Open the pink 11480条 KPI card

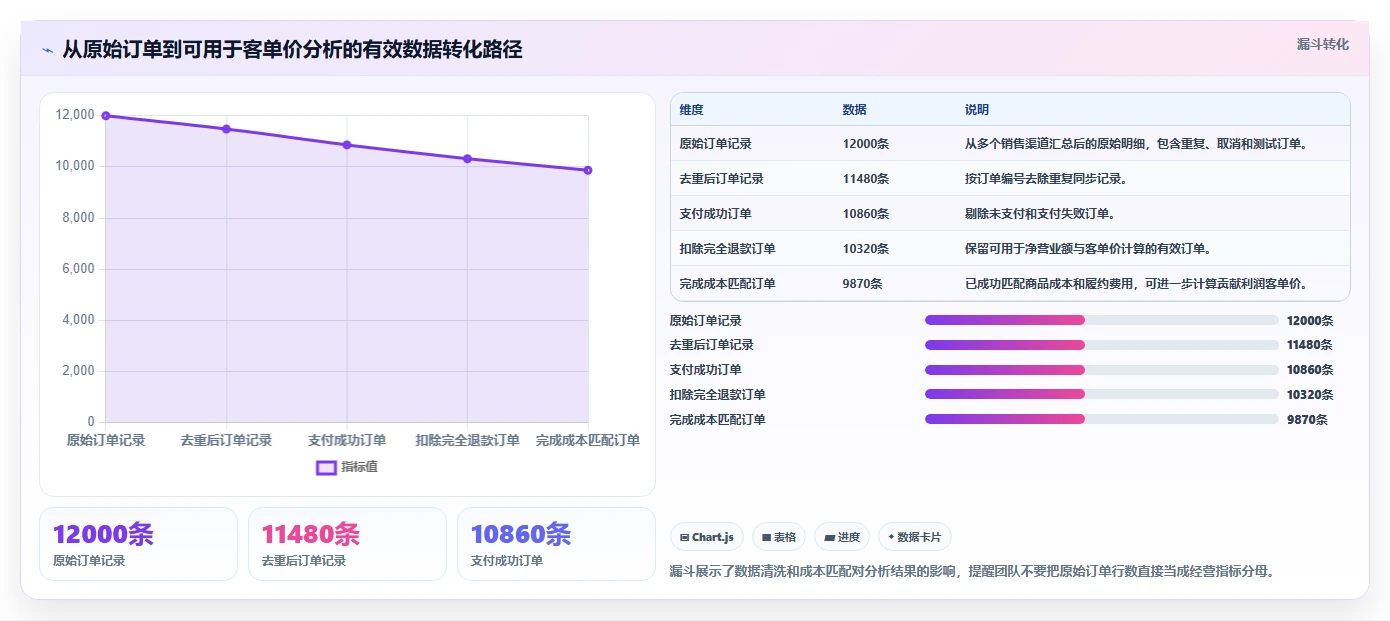point(347,544)
